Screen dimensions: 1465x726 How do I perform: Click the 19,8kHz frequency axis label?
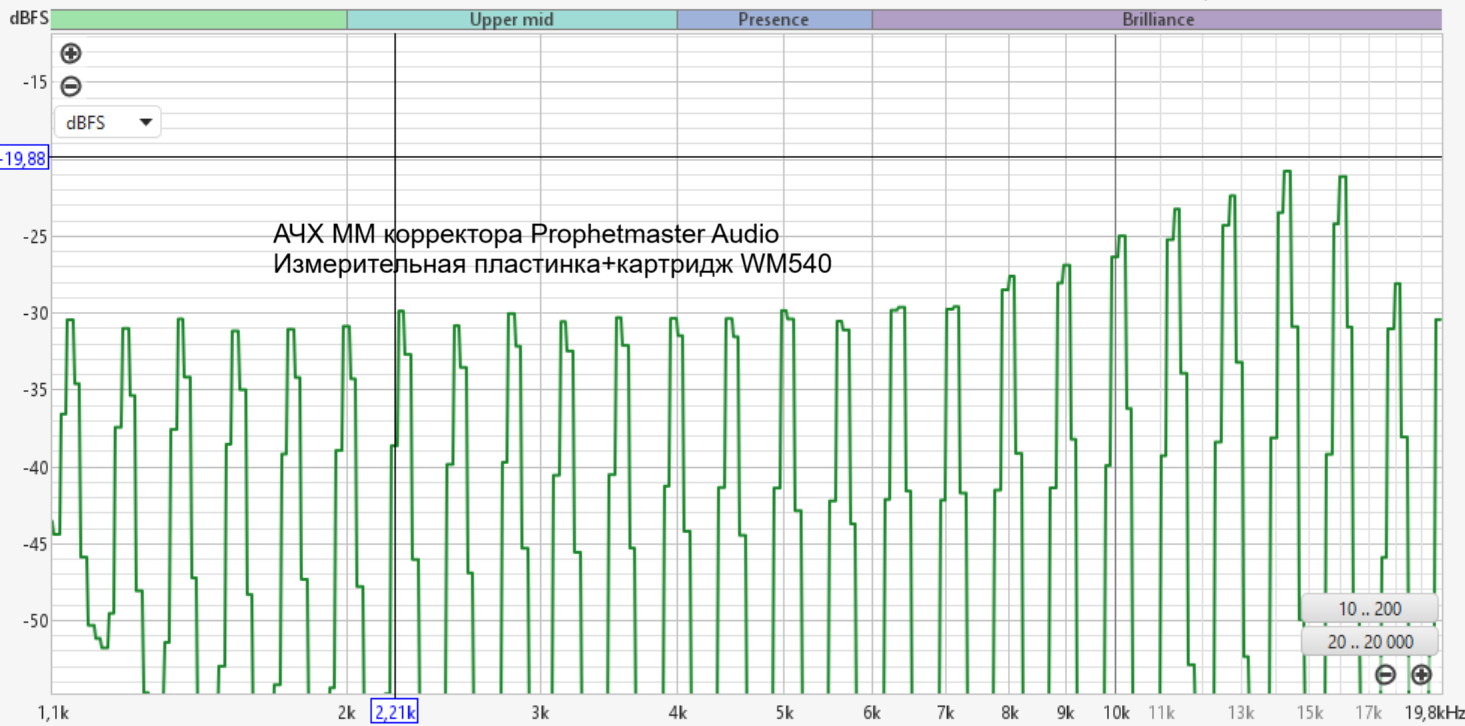tap(1436, 712)
